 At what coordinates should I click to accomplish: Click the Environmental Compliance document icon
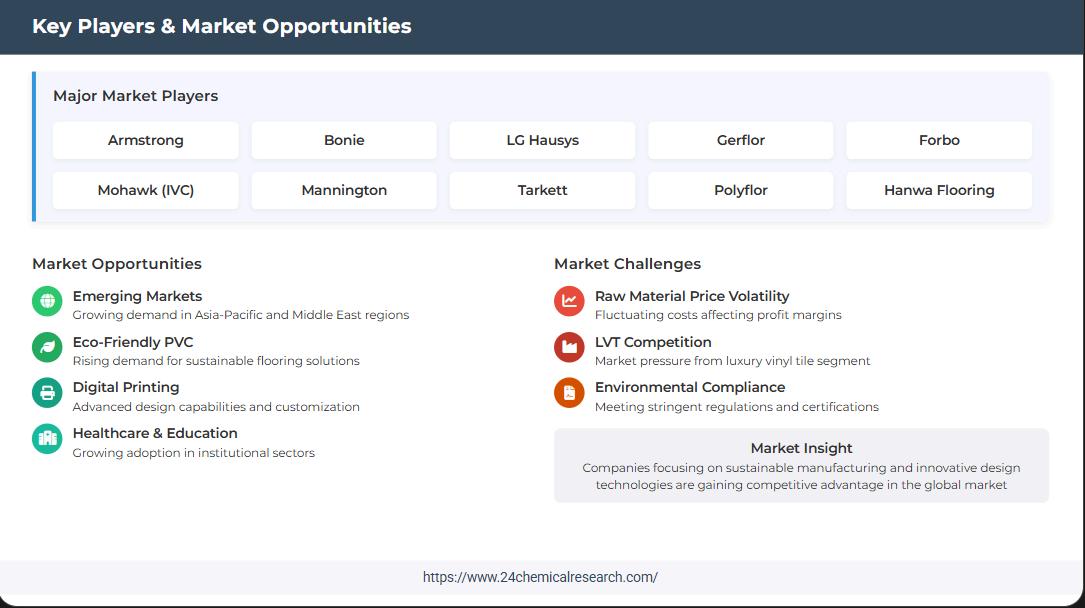pos(569,393)
